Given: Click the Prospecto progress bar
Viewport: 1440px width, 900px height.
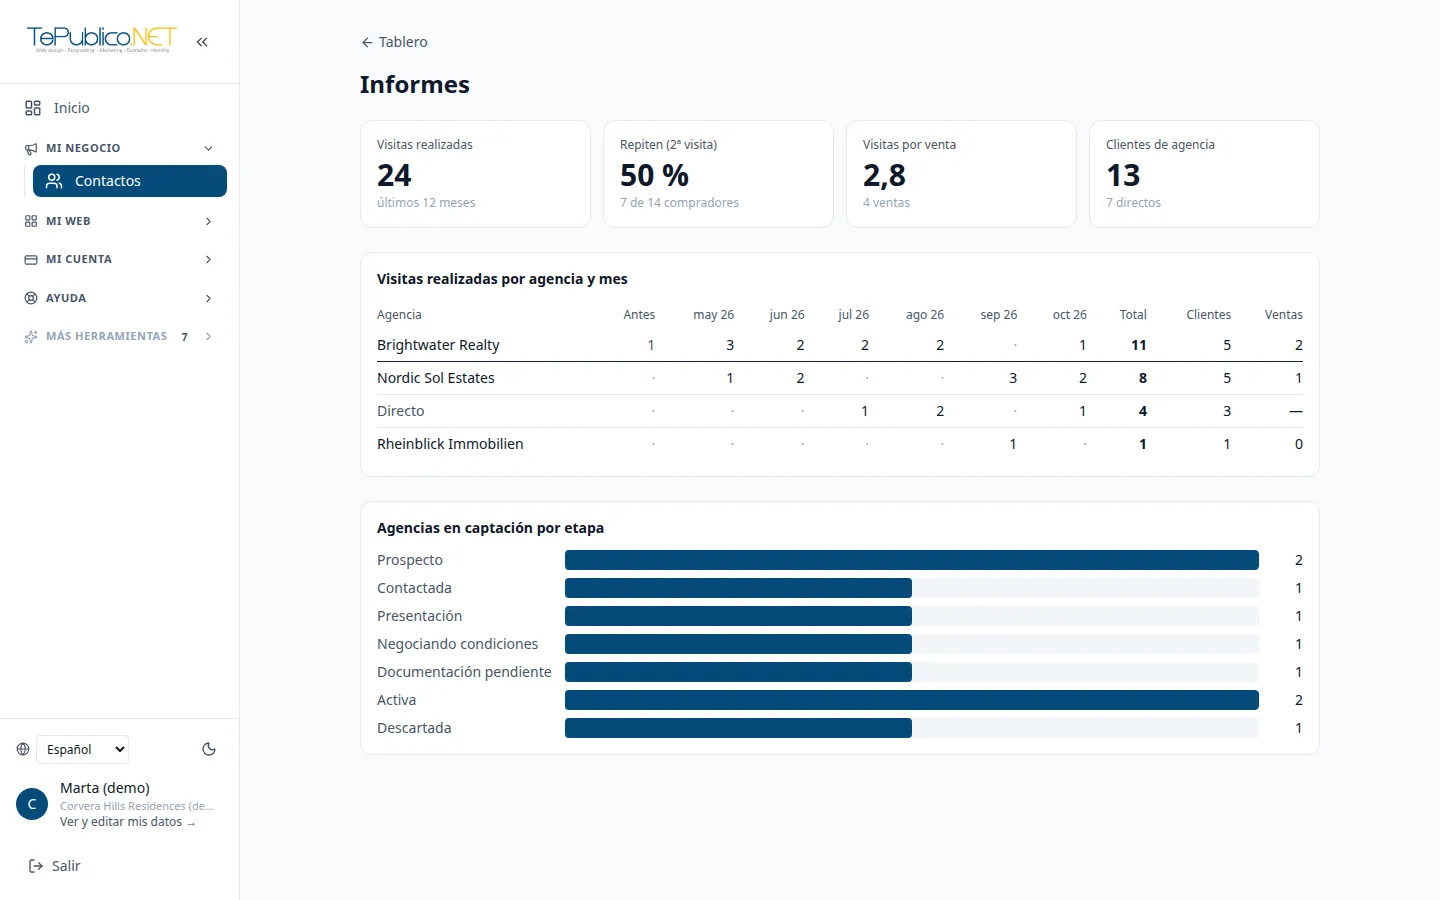Looking at the screenshot, I should (x=912, y=560).
